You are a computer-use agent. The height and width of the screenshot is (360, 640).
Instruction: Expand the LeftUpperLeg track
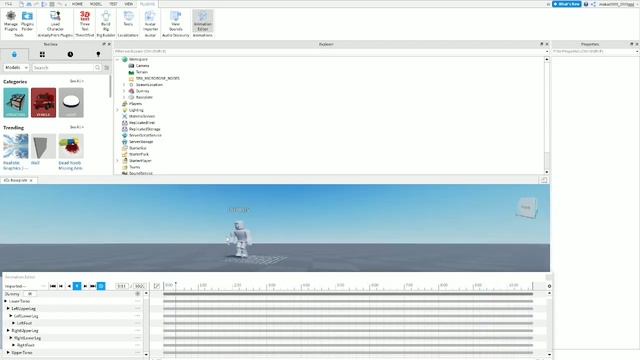8,309
